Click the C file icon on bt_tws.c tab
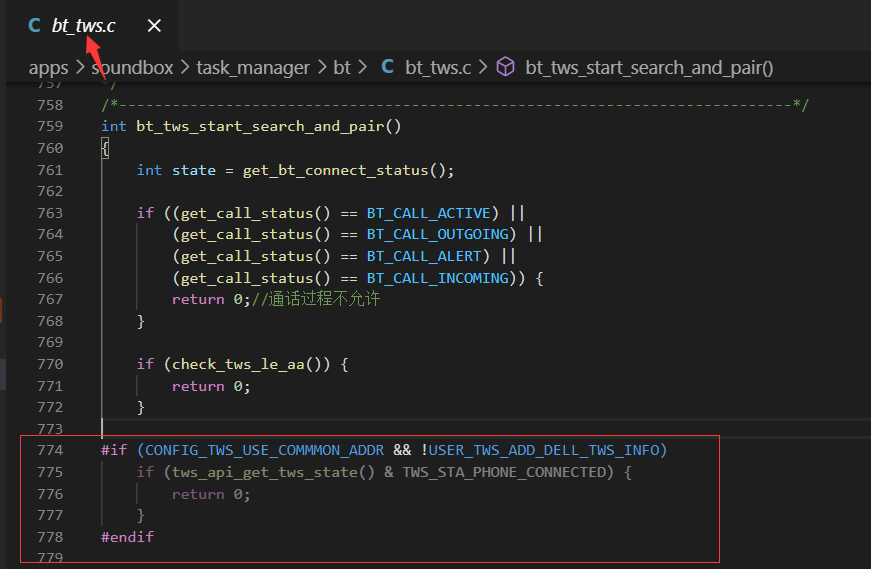The image size is (871, 569). pos(34,26)
